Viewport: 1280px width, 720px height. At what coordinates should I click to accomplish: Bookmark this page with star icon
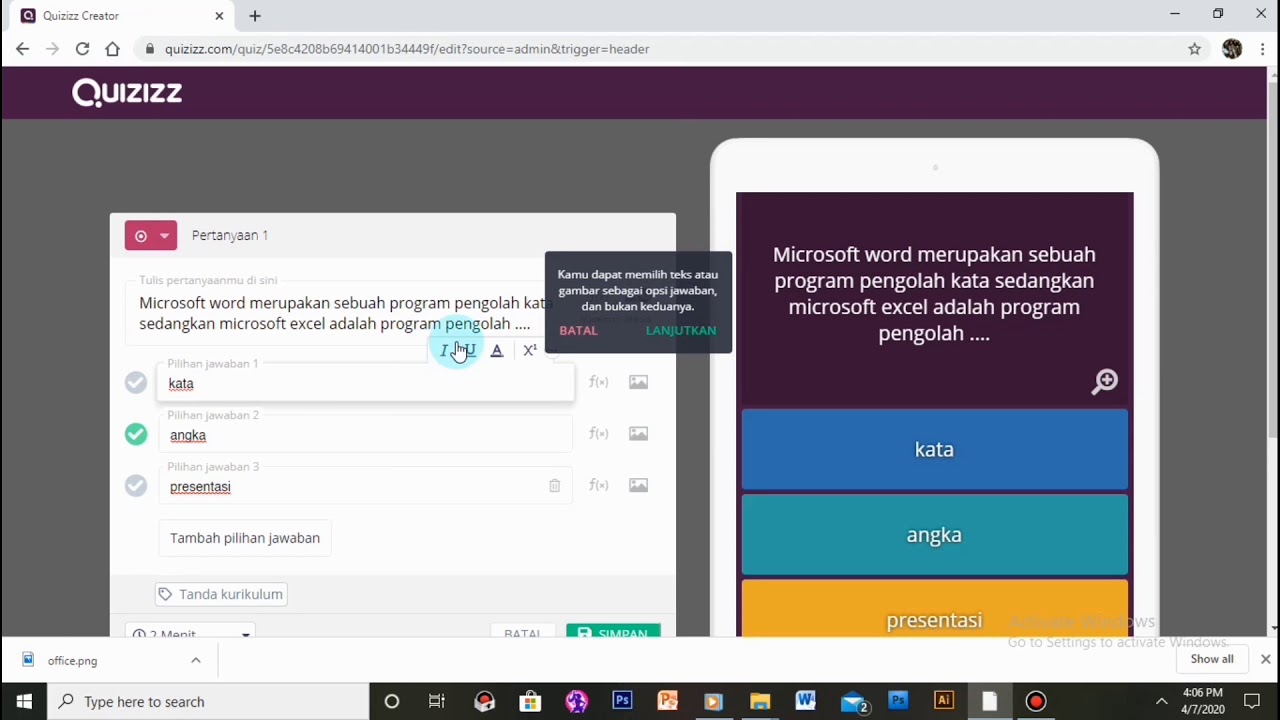(x=1194, y=49)
